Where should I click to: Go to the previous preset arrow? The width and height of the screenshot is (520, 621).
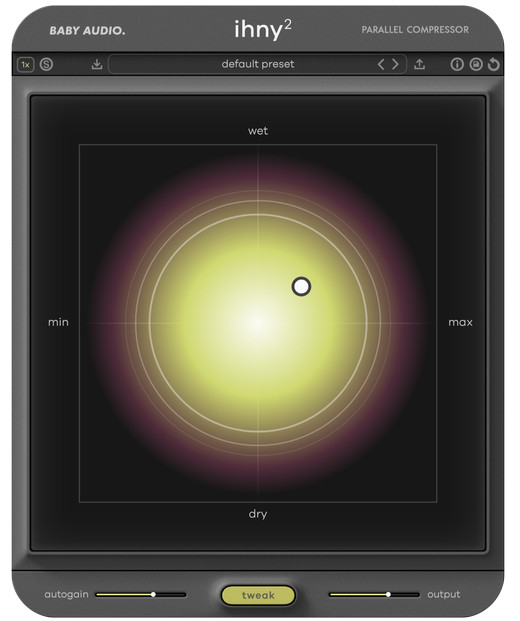[x=381, y=64]
